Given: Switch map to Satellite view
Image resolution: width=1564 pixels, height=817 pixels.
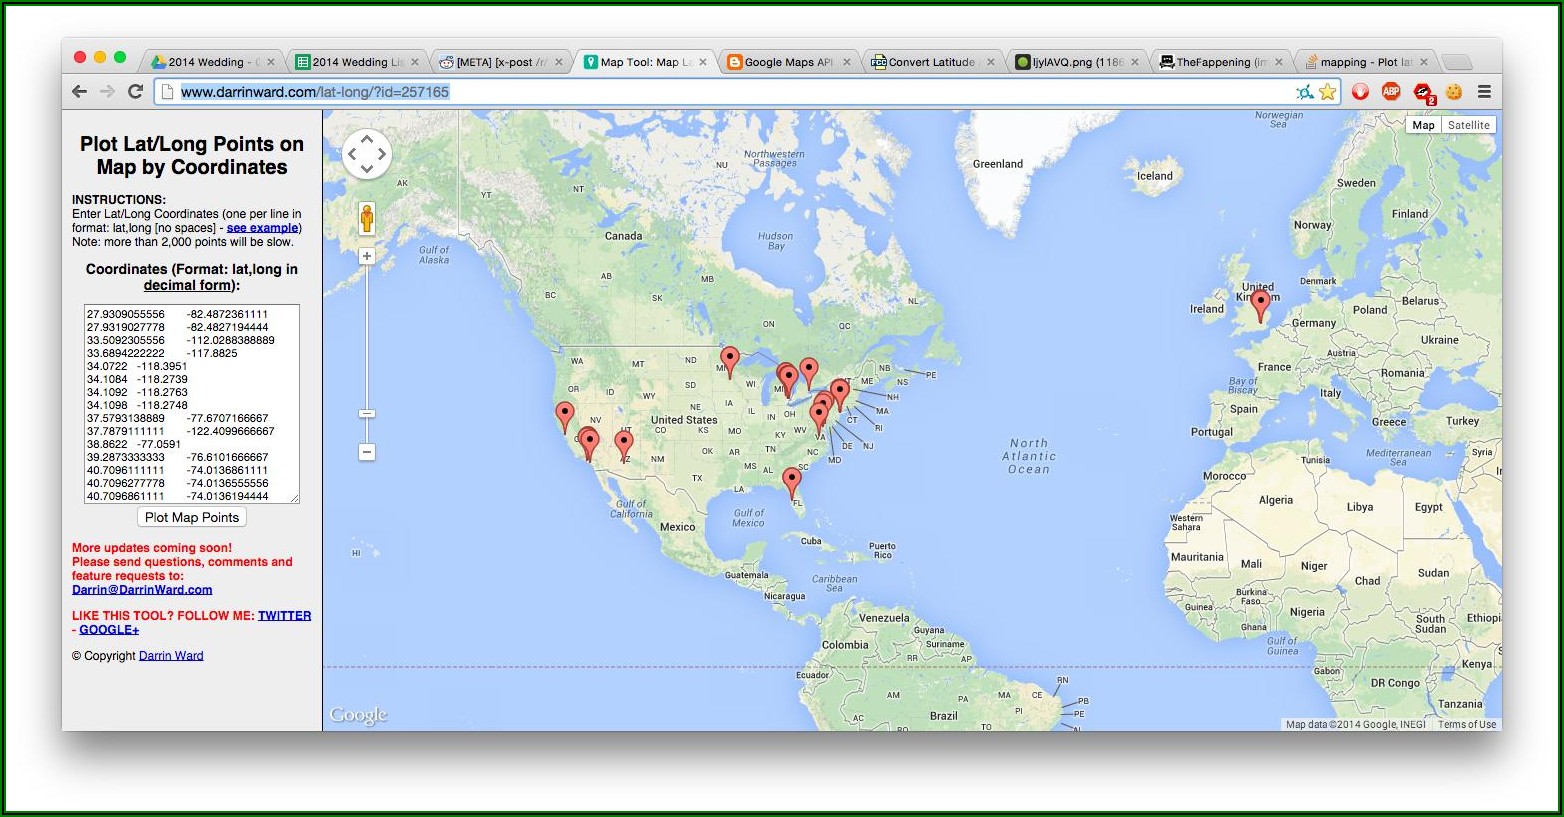Looking at the screenshot, I should click(1468, 125).
